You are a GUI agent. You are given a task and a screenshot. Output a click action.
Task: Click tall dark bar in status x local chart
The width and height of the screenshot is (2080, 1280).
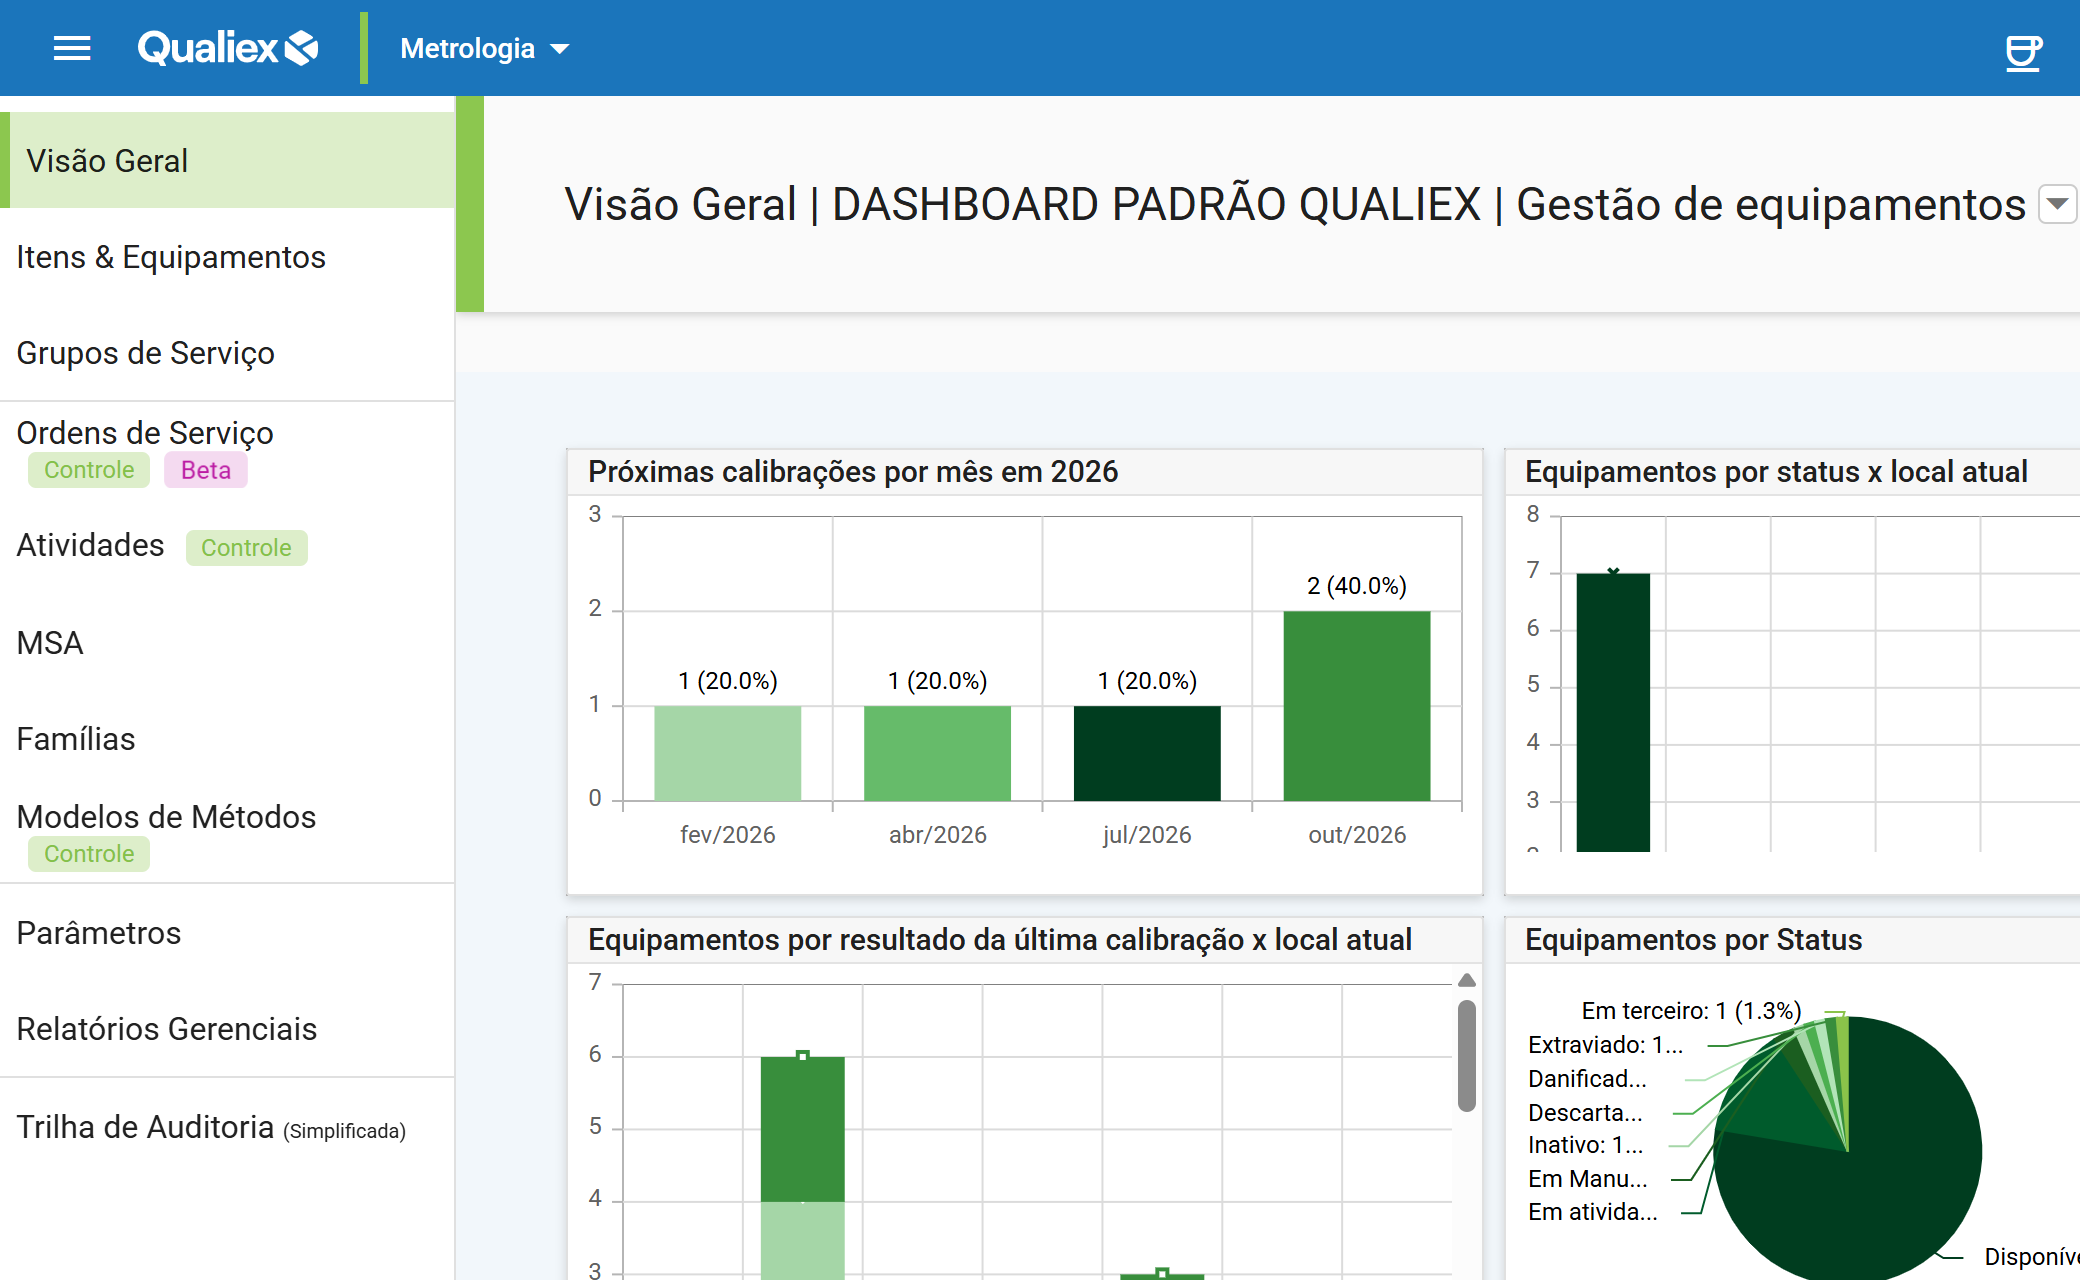[x=1613, y=712]
